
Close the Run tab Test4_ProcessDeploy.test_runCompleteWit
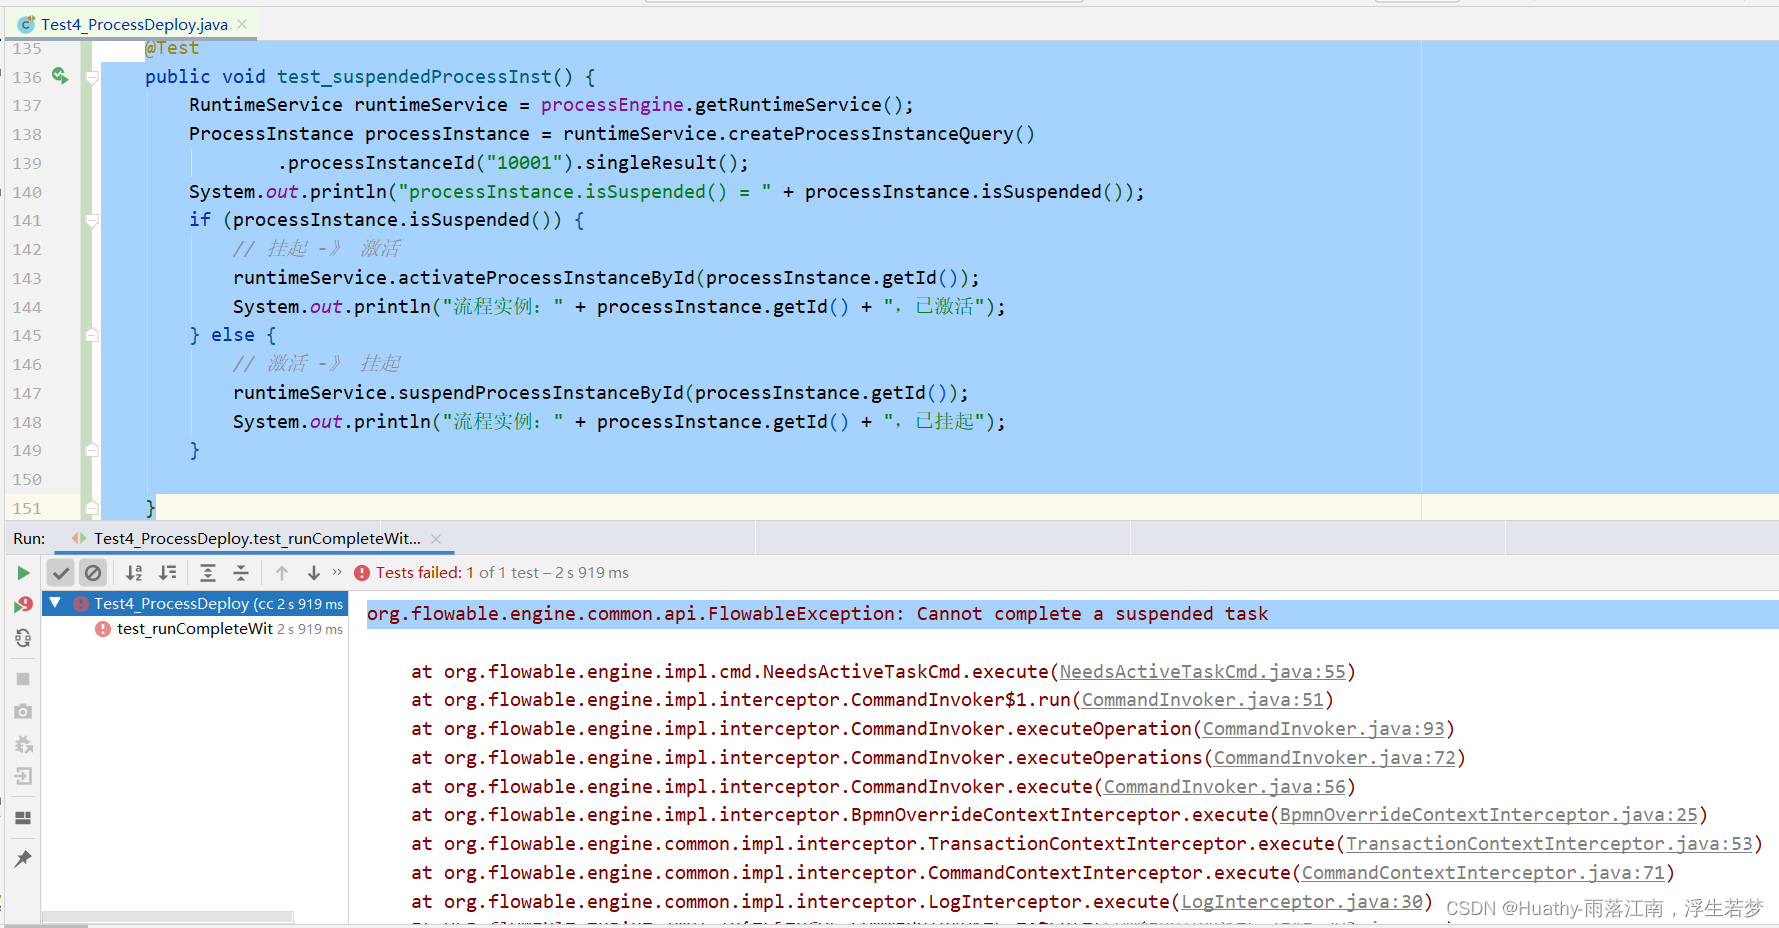click(436, 539)
